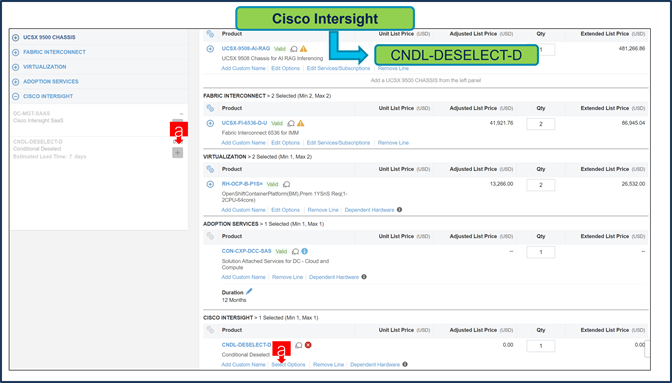672x383 pixels.
Task: Click Remove Line for RH-OCP-B-P1S=
Action: click(x=323, y=210)
